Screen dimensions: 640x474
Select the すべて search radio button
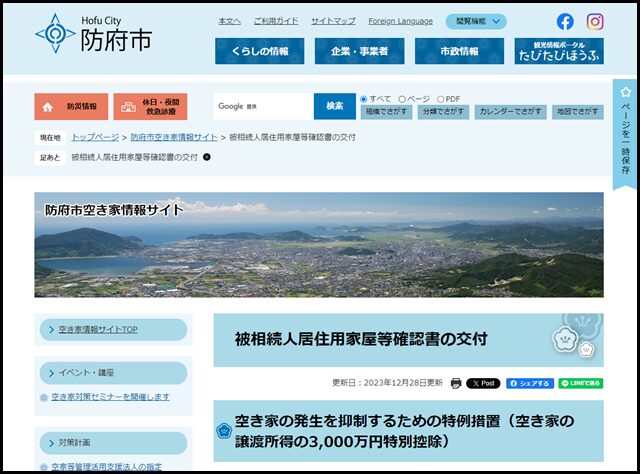(364, 99)
